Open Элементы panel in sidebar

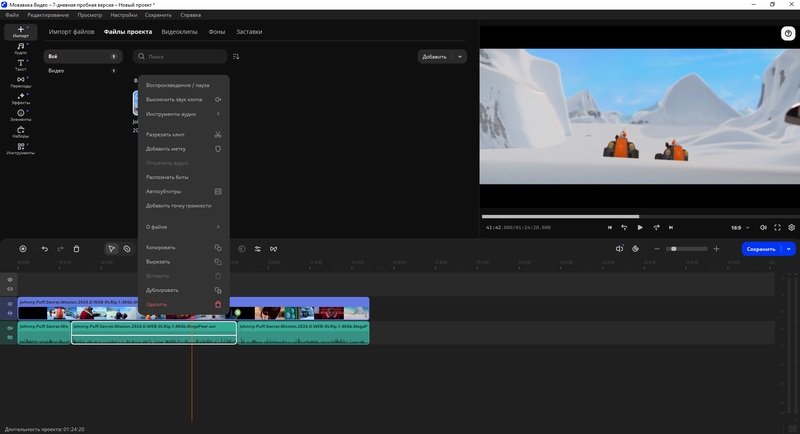(x=21, y=115)
